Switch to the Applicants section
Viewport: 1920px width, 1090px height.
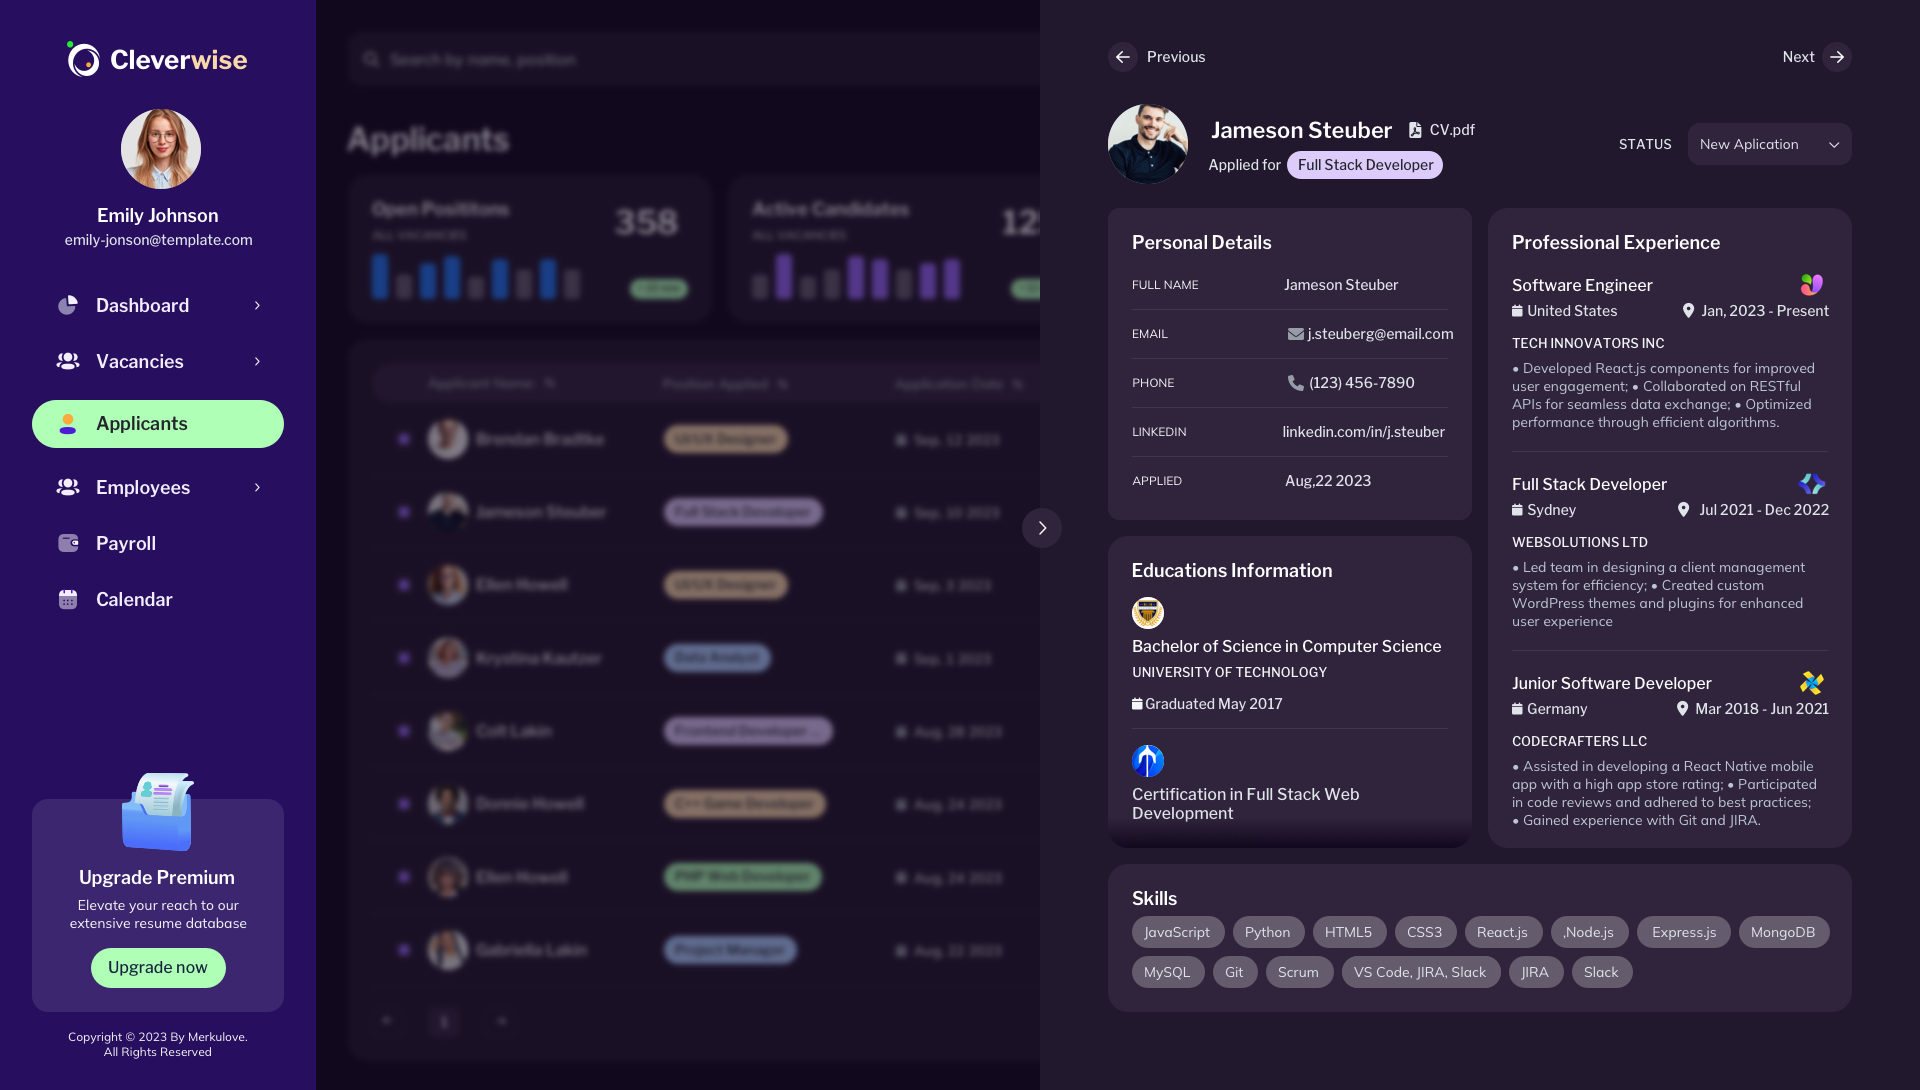pos(157,423)
